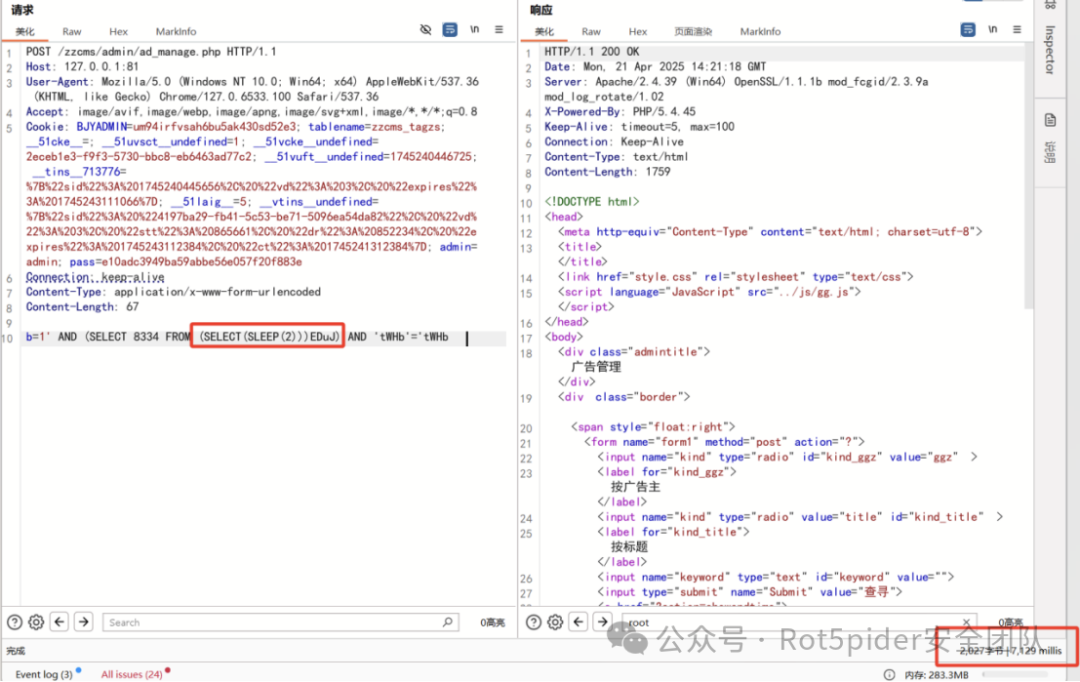Go to previous match in response search
The image size is (1080, 682).
[579, 622]
